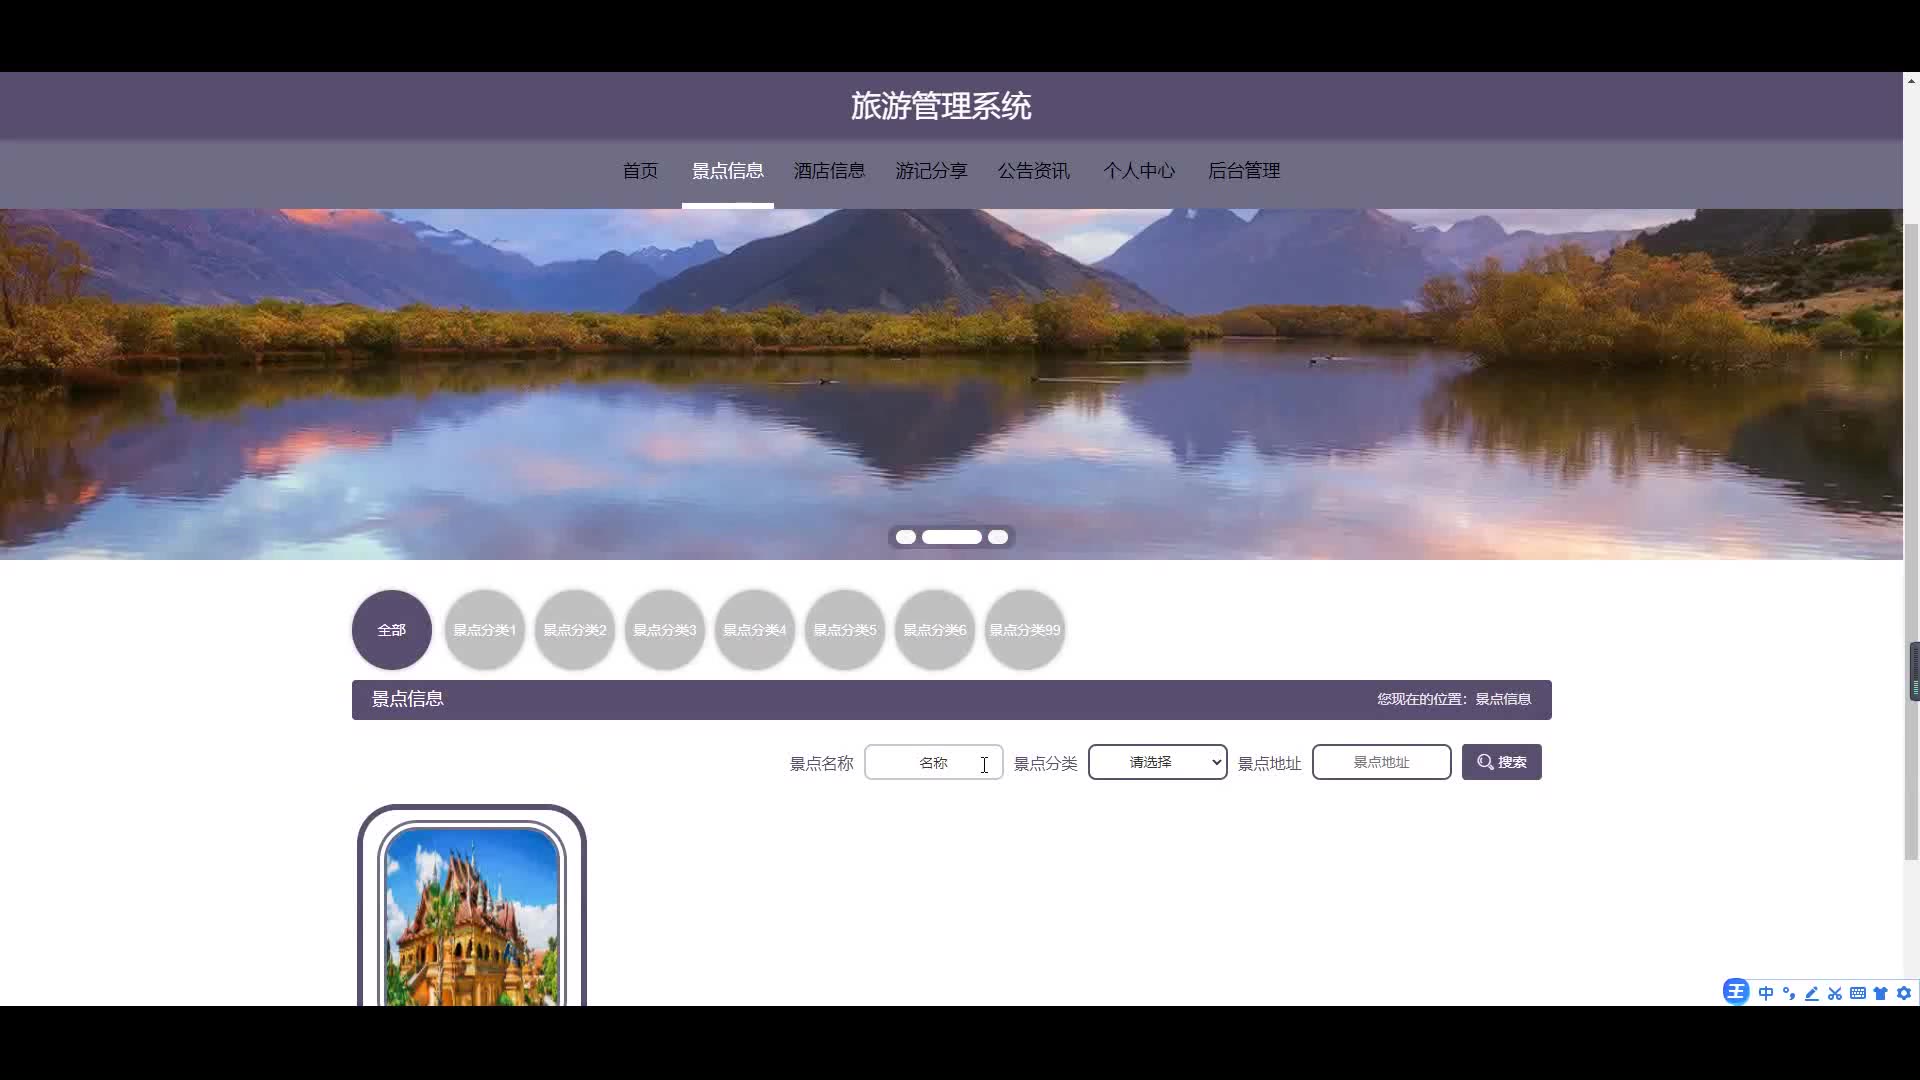Click the IME logo icon in the toolbar
The width and height of the screenshot is (1920, 1080).
tap(1736, 992)
